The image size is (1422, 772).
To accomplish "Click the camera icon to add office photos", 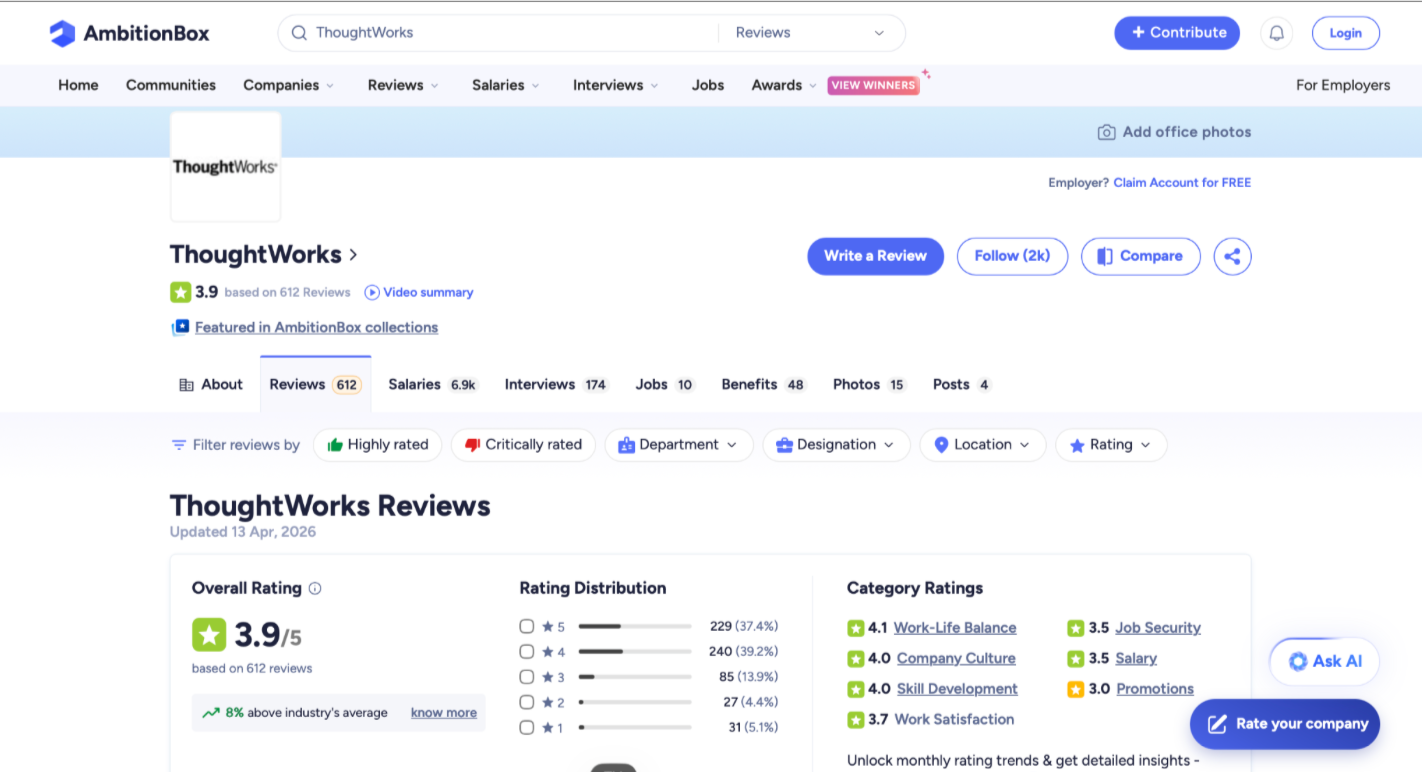I will (x=1106, y=132).
